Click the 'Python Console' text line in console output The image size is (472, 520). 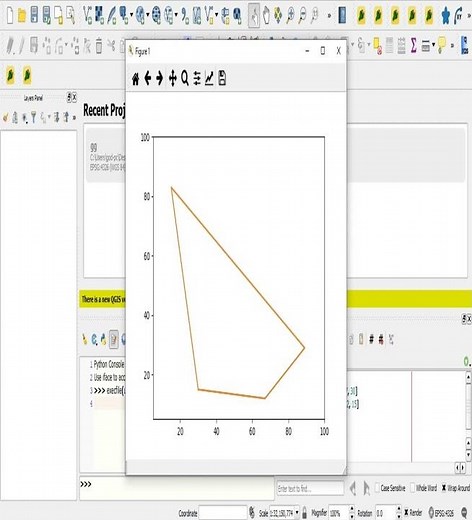[109, 364]
